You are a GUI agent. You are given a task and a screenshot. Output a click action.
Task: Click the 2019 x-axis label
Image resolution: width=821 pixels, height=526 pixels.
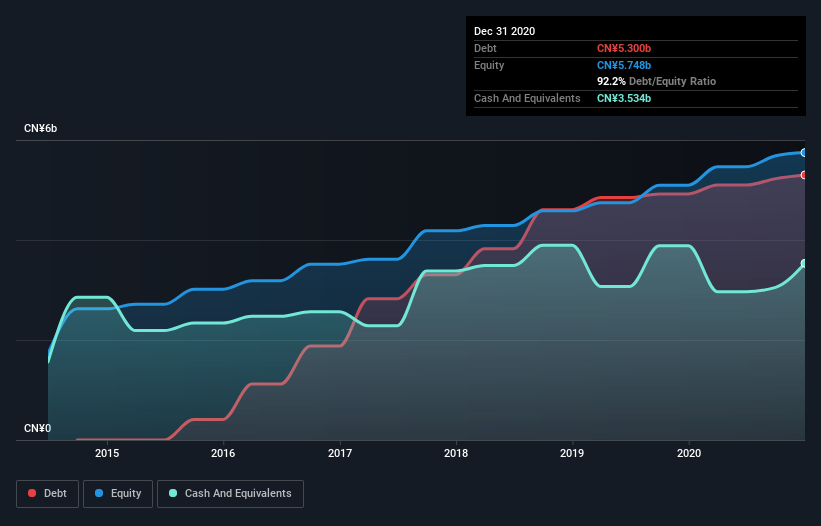572,453
